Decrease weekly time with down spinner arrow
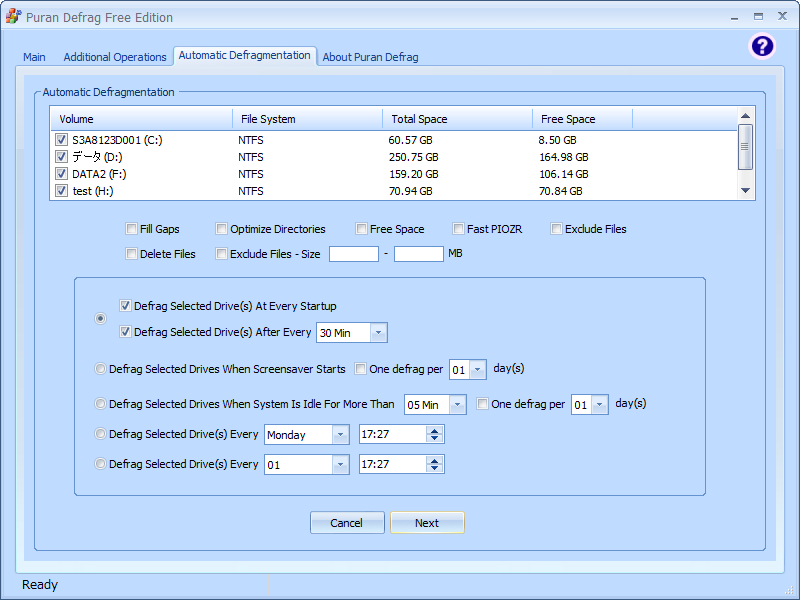800x600 pixels. pyautogui.click(x=435, y=439)
